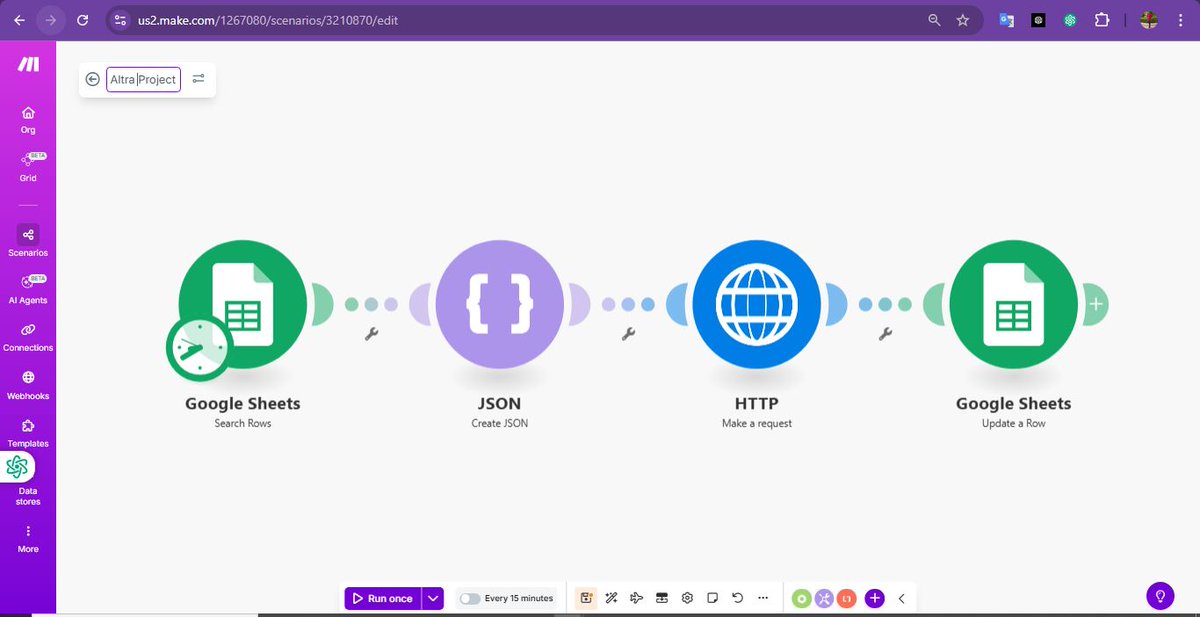The height and width of the screenshot is (617, 1200).
Task: Open the HTTP Make a request module
Action: coord(757,304)
